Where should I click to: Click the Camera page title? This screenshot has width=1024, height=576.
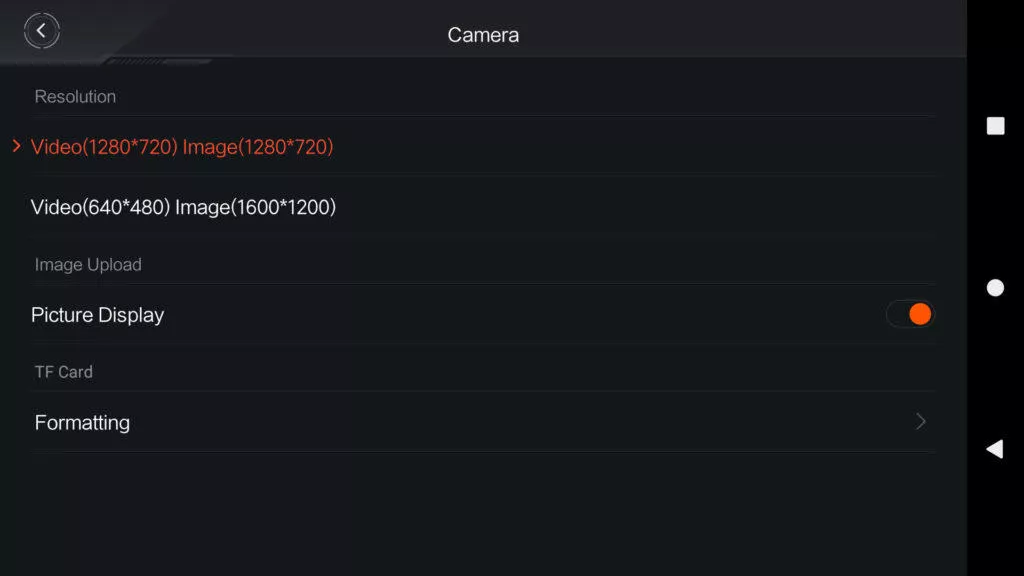(483, 35)
